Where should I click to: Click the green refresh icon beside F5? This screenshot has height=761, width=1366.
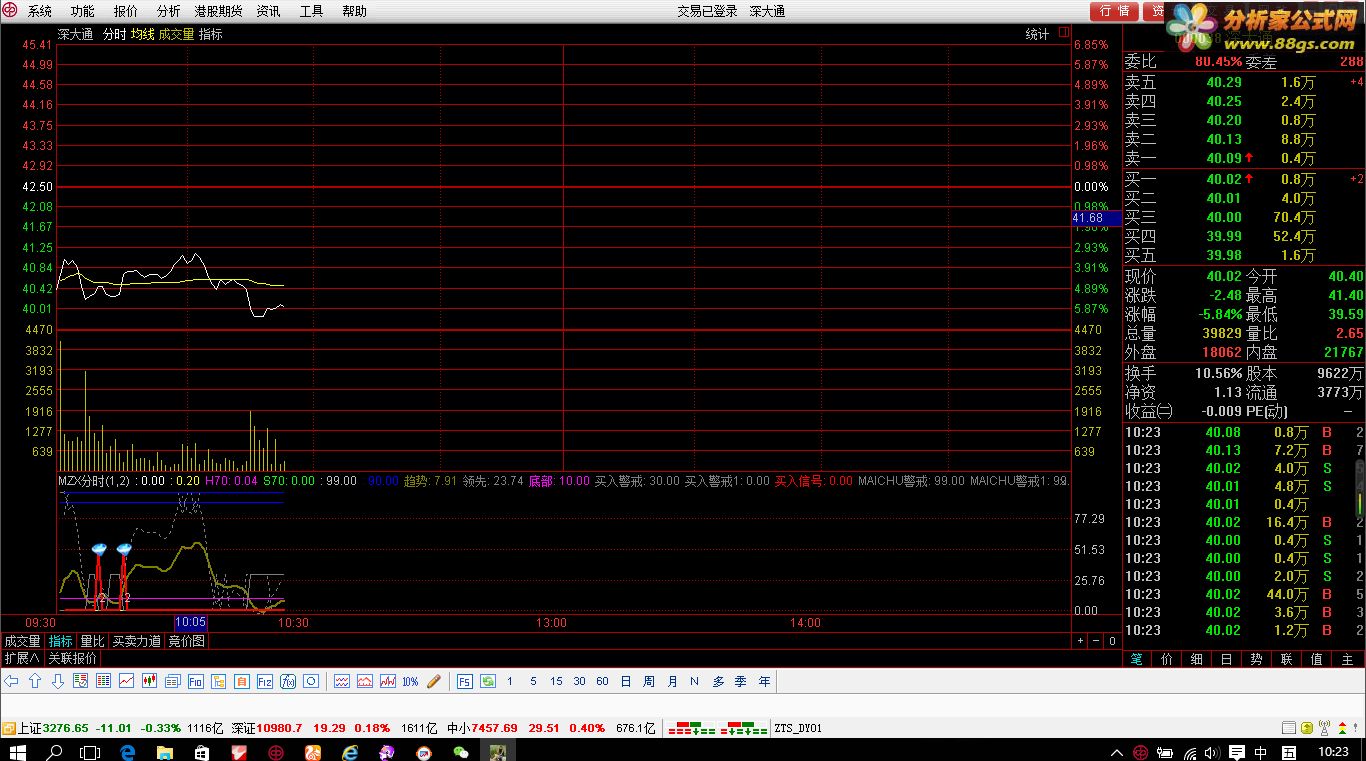tap(488, 681)
